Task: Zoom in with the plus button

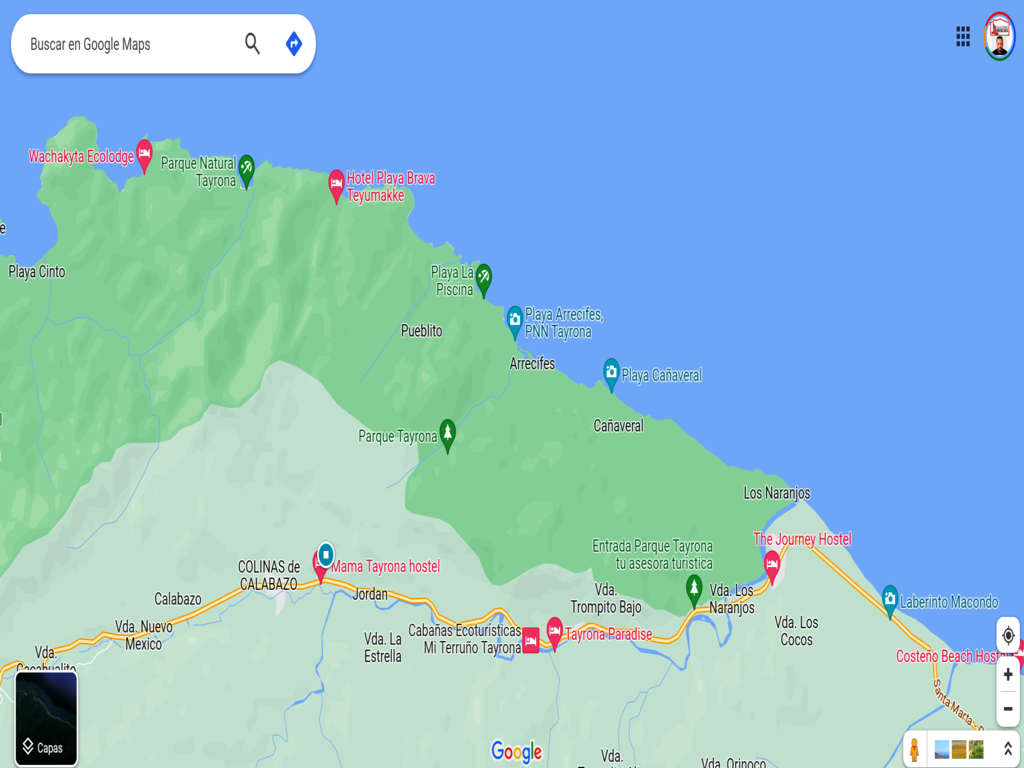Action: click(1008, 675)
